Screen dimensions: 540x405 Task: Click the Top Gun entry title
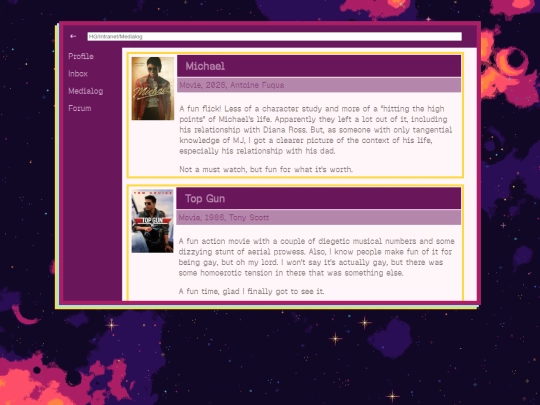coord(205,198)
